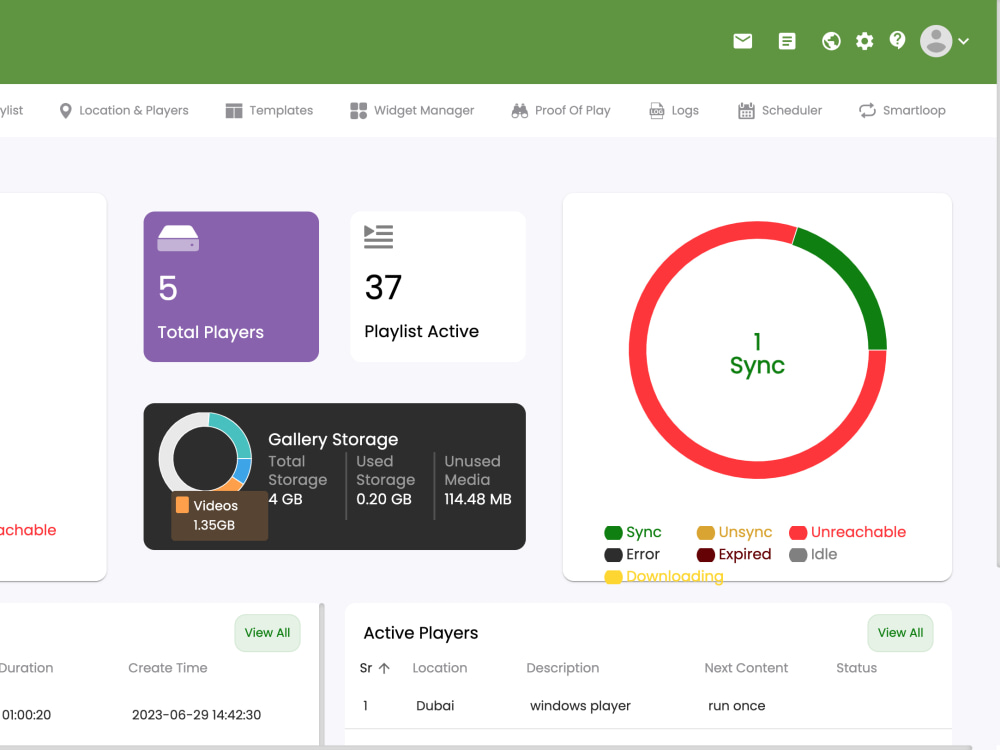Click the notes icon in the top bar
The height and width of the screenshot is (750, 1000).
click(787, 41)
